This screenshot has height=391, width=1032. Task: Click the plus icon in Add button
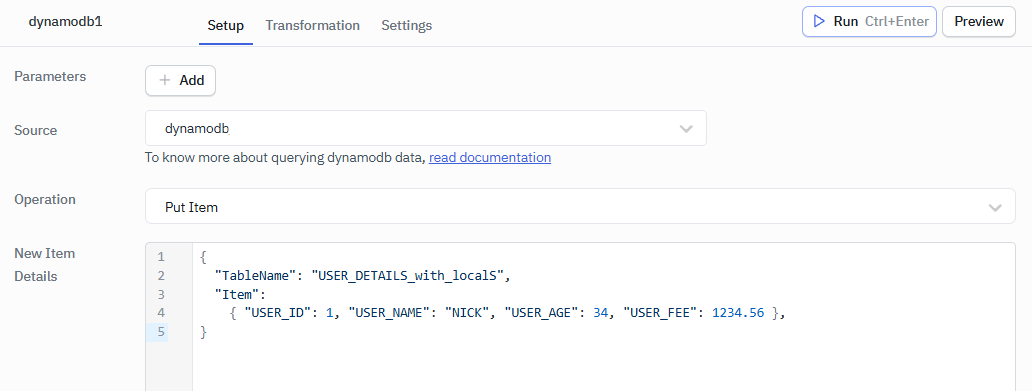pyautogui.click(x=165, y=80)
